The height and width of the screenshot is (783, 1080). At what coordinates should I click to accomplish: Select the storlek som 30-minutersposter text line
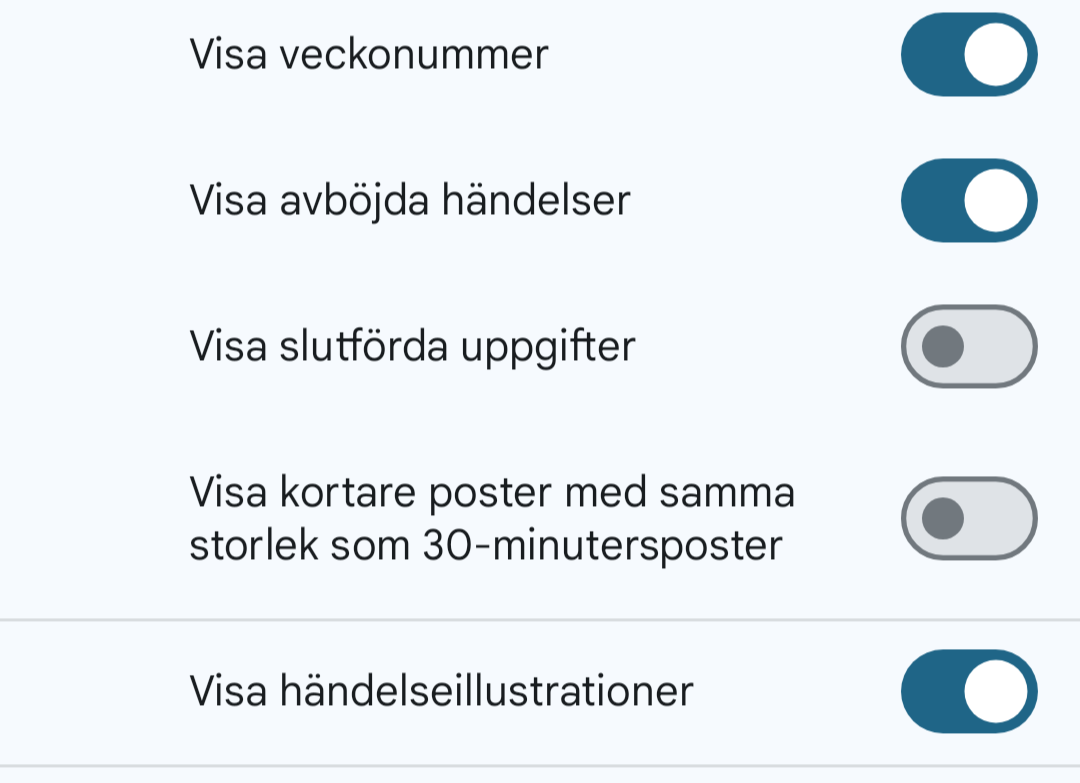[486, 546]
